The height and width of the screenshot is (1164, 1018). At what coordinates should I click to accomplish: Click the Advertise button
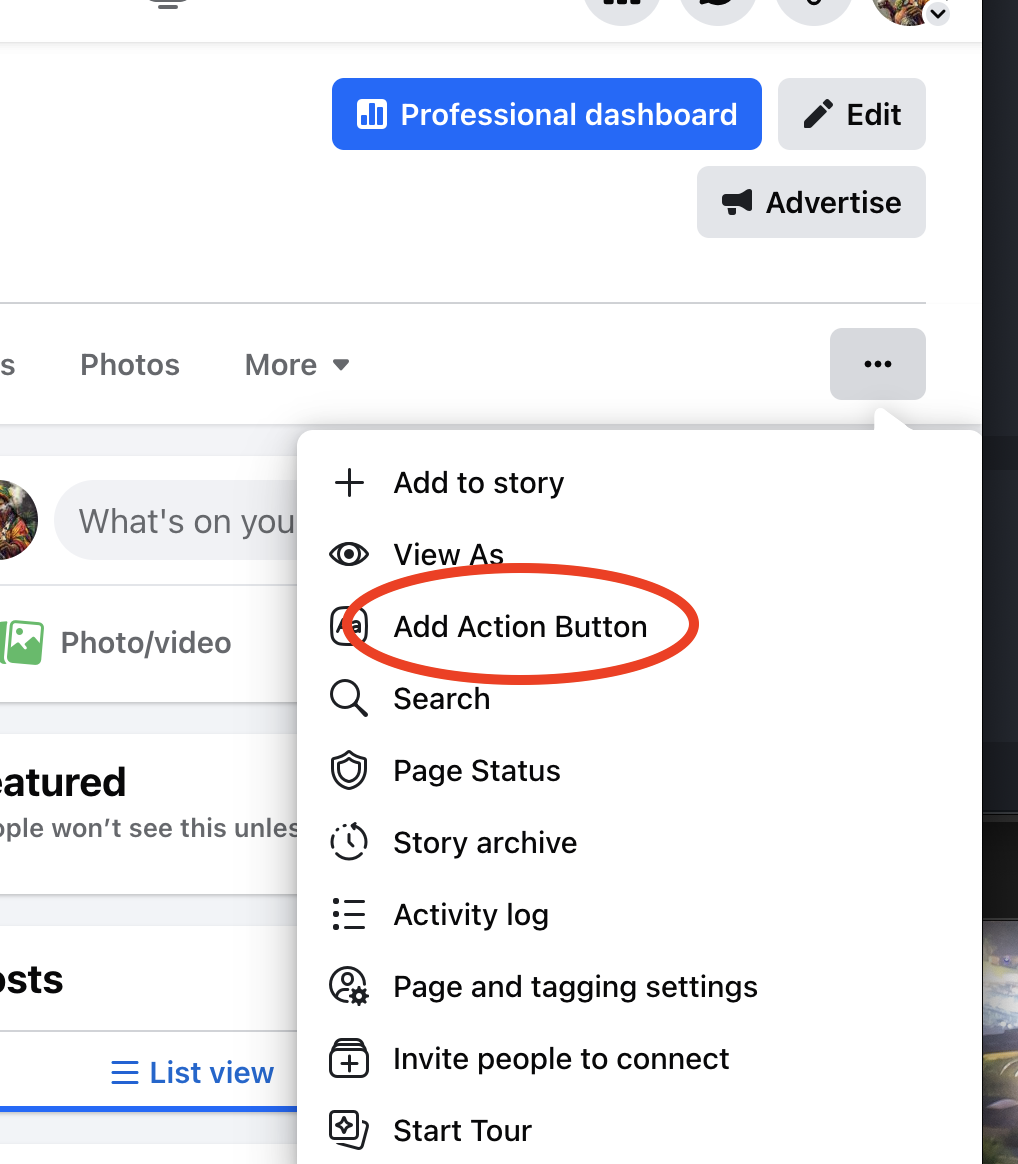[811, 203]
